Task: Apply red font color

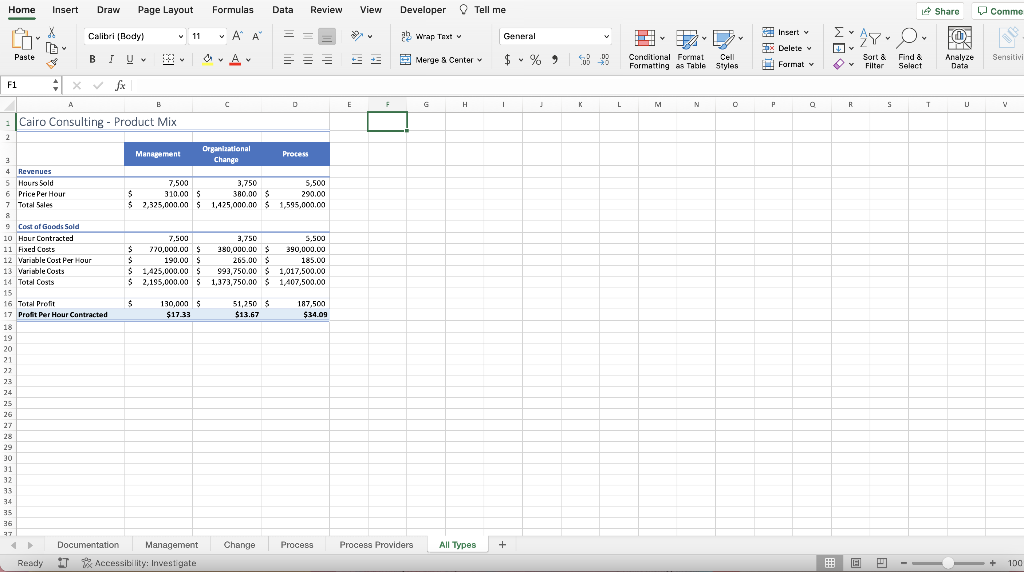Action: [x=235, y=59]
